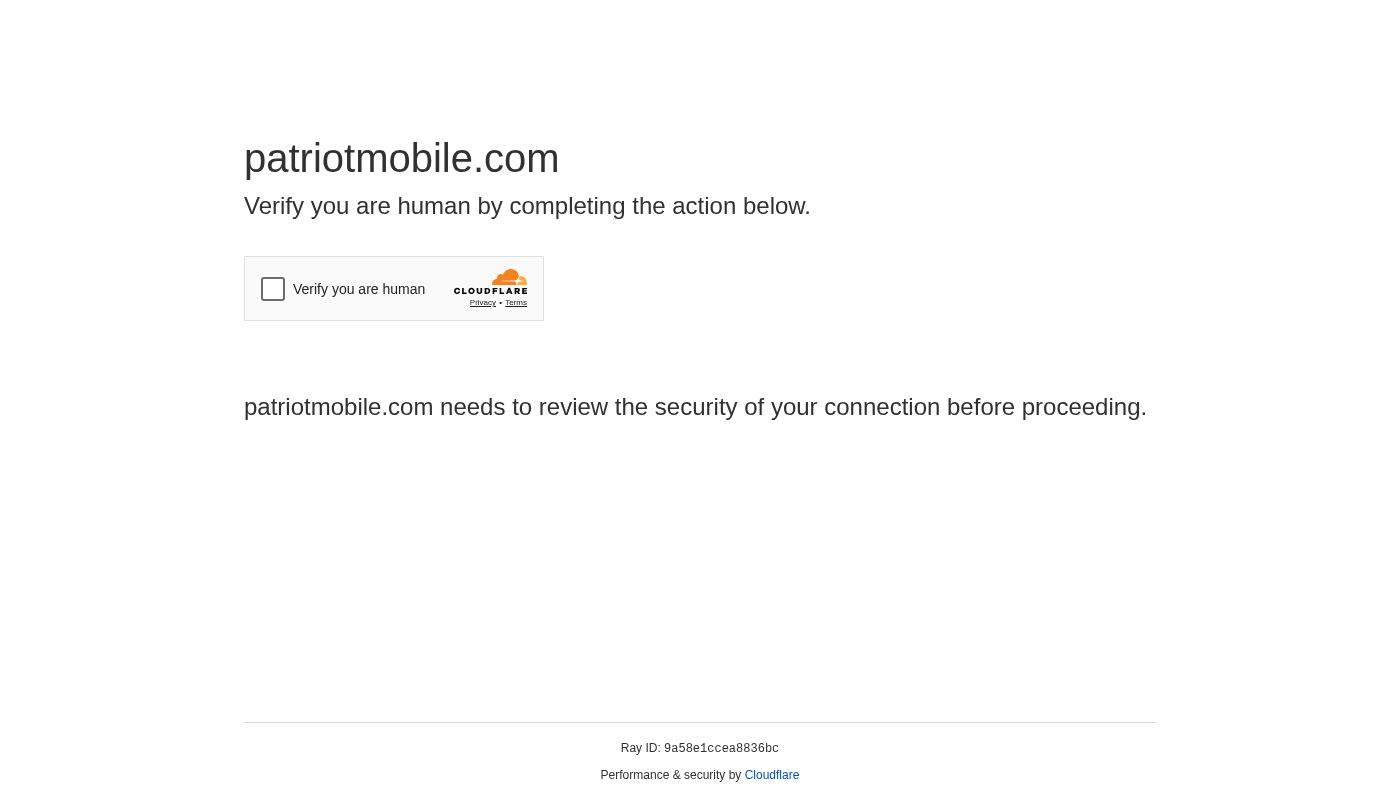Click the CLOUDFLARE wordmark in the widget

click(x=490, y=291)
